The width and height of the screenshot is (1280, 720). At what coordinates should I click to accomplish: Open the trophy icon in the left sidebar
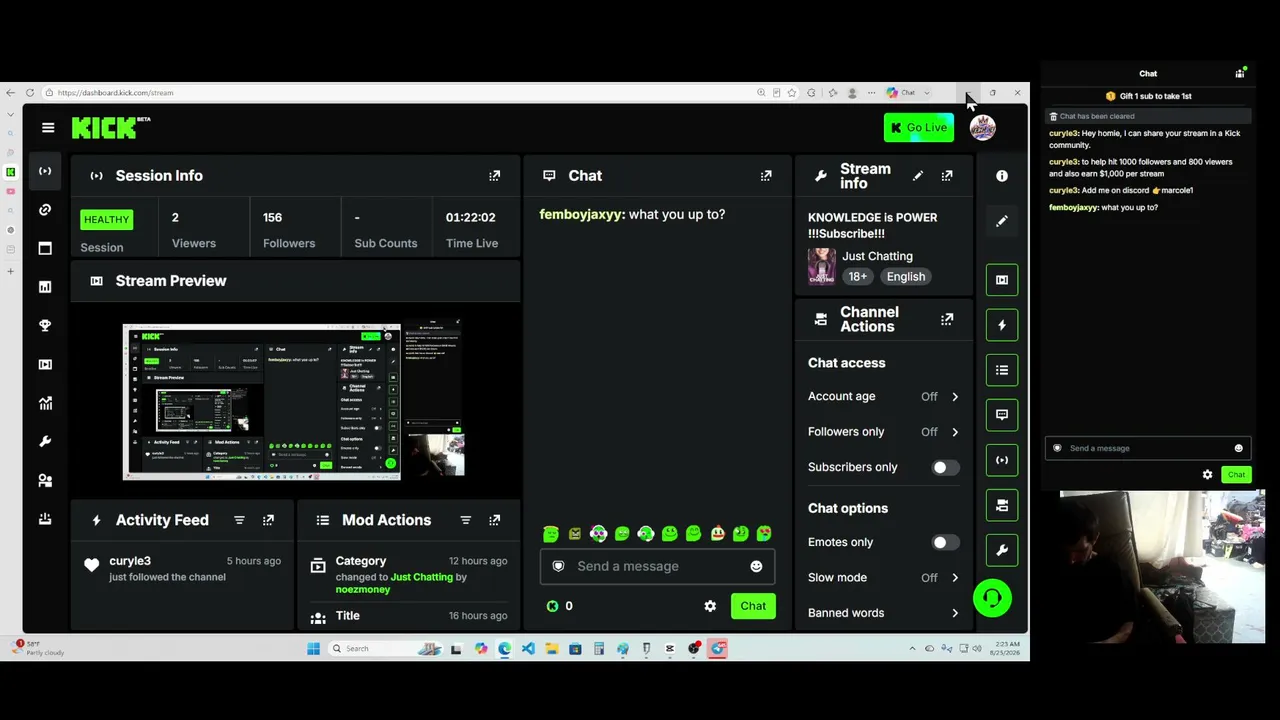pyautogui.click(x=45, y=325)
